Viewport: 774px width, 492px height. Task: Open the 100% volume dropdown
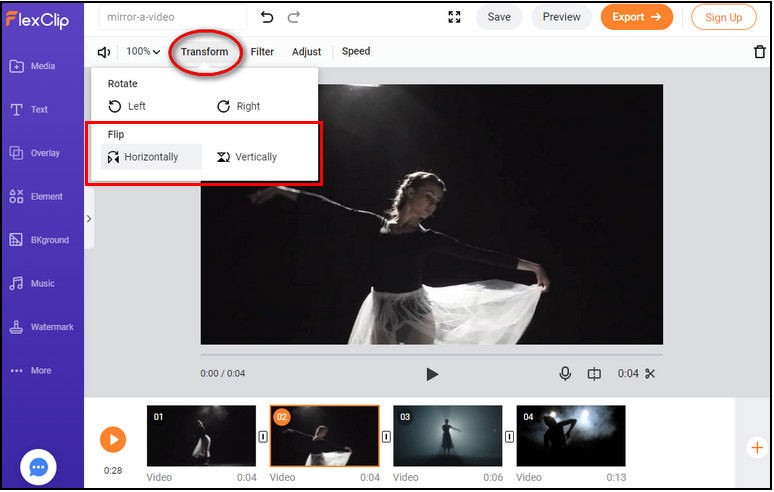pyautogui.click(x=143, y=51)
